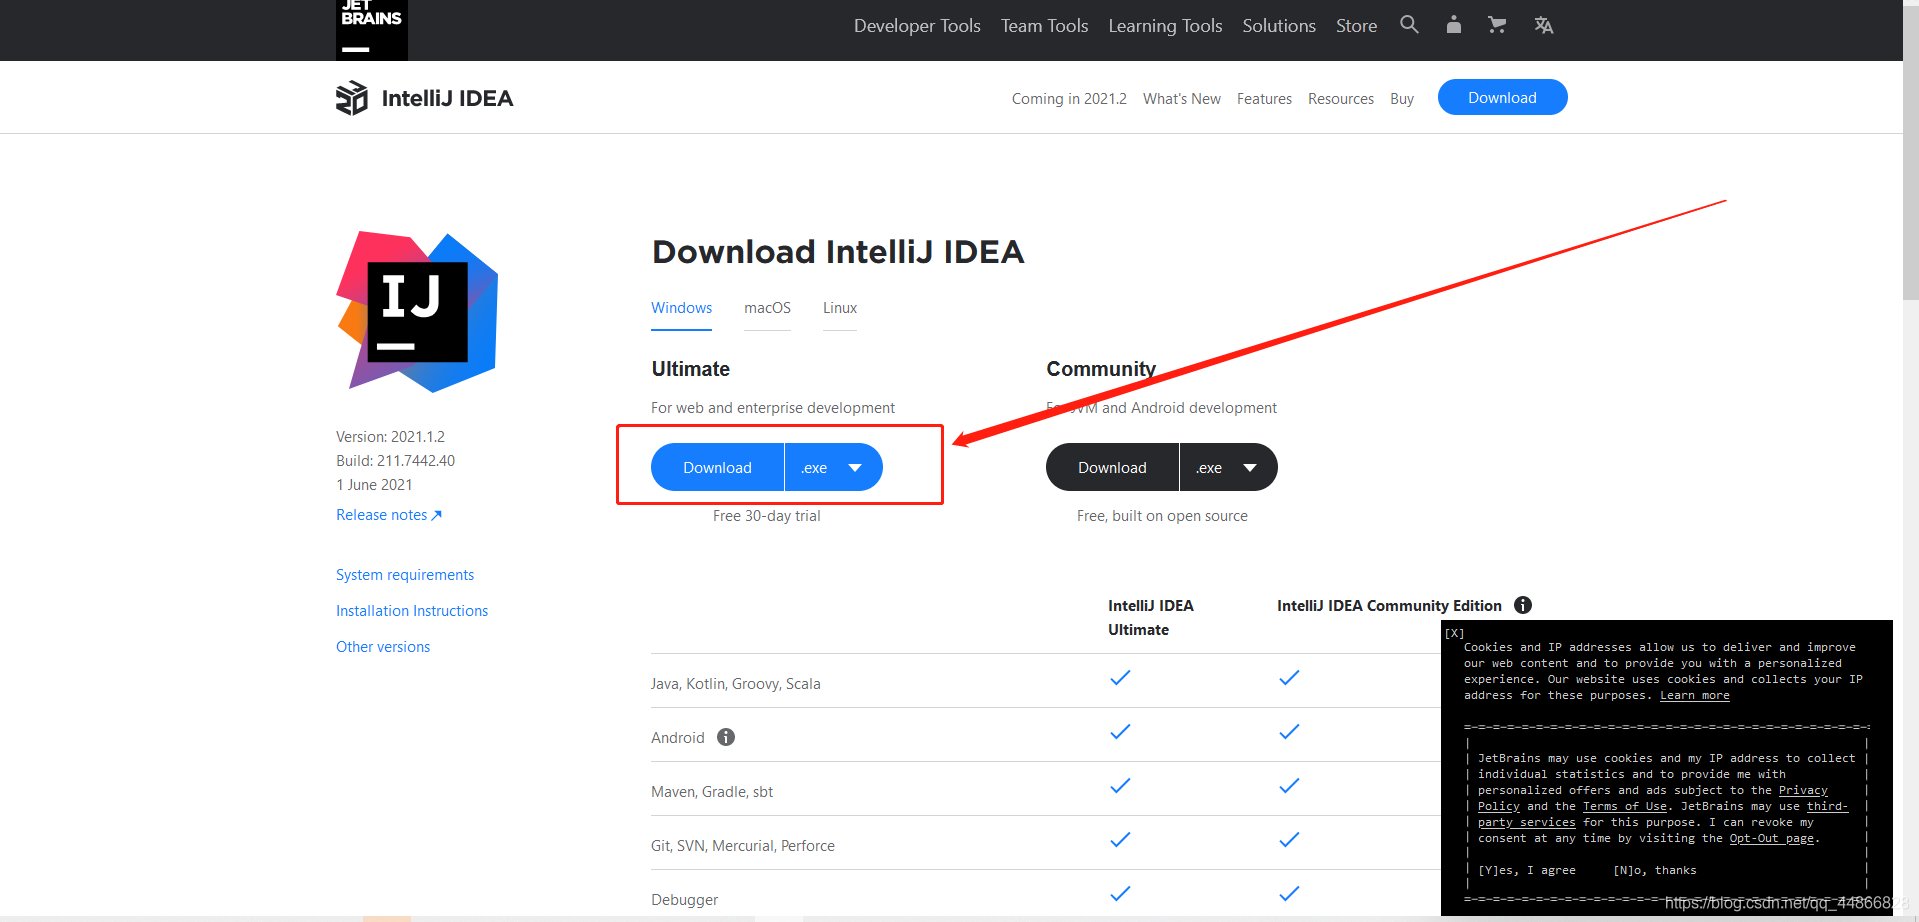The width and height of the screenshot is (1919, 922).
Task: Open the Developer Tools menu
Action: (917, 26)
